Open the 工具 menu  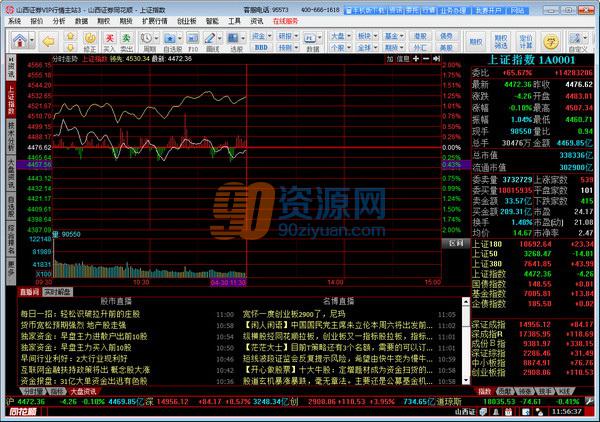click(234, 21)
